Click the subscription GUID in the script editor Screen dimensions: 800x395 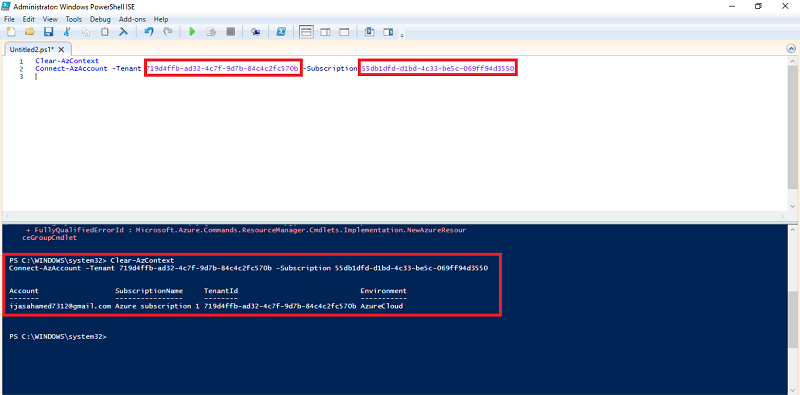438,68
